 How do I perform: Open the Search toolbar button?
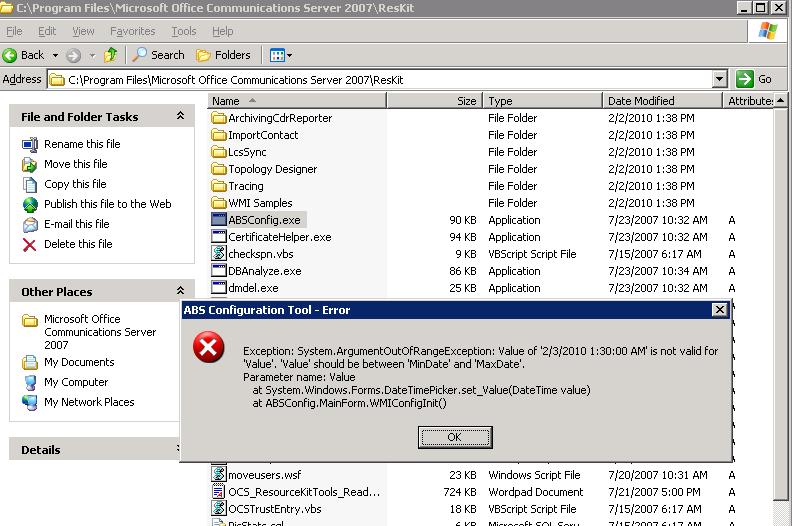[x=158, y=55]
